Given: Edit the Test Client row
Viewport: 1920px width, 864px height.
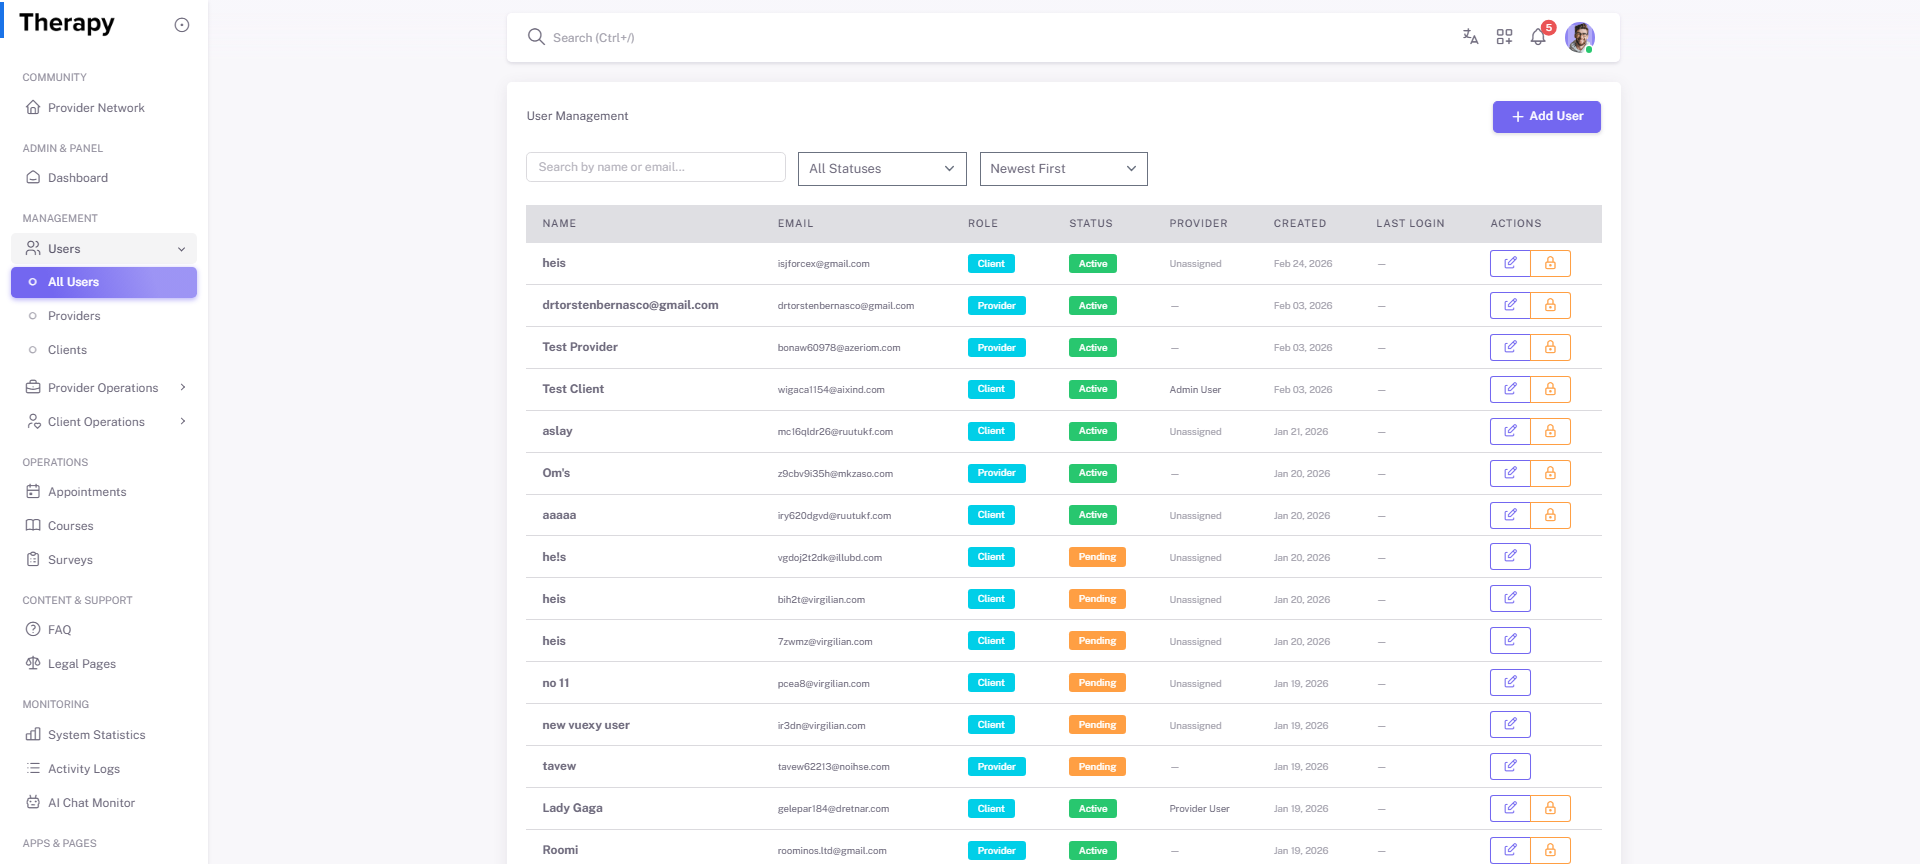Looking at the screenshot, I should (1510, 389).
